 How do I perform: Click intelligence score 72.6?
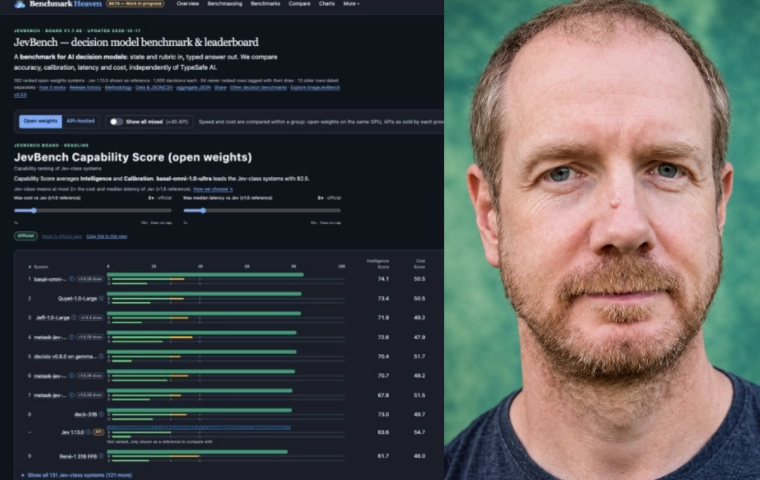[383, 337]
